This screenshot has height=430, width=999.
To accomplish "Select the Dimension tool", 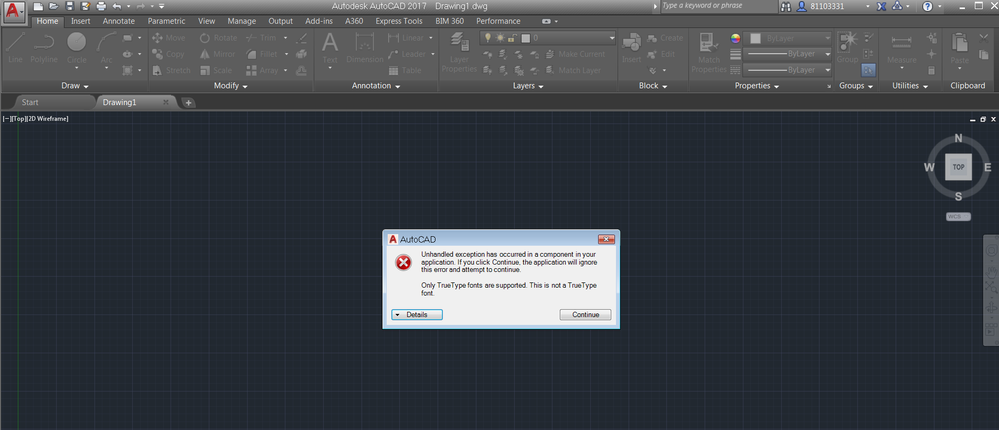I will [x=364, y=48].
